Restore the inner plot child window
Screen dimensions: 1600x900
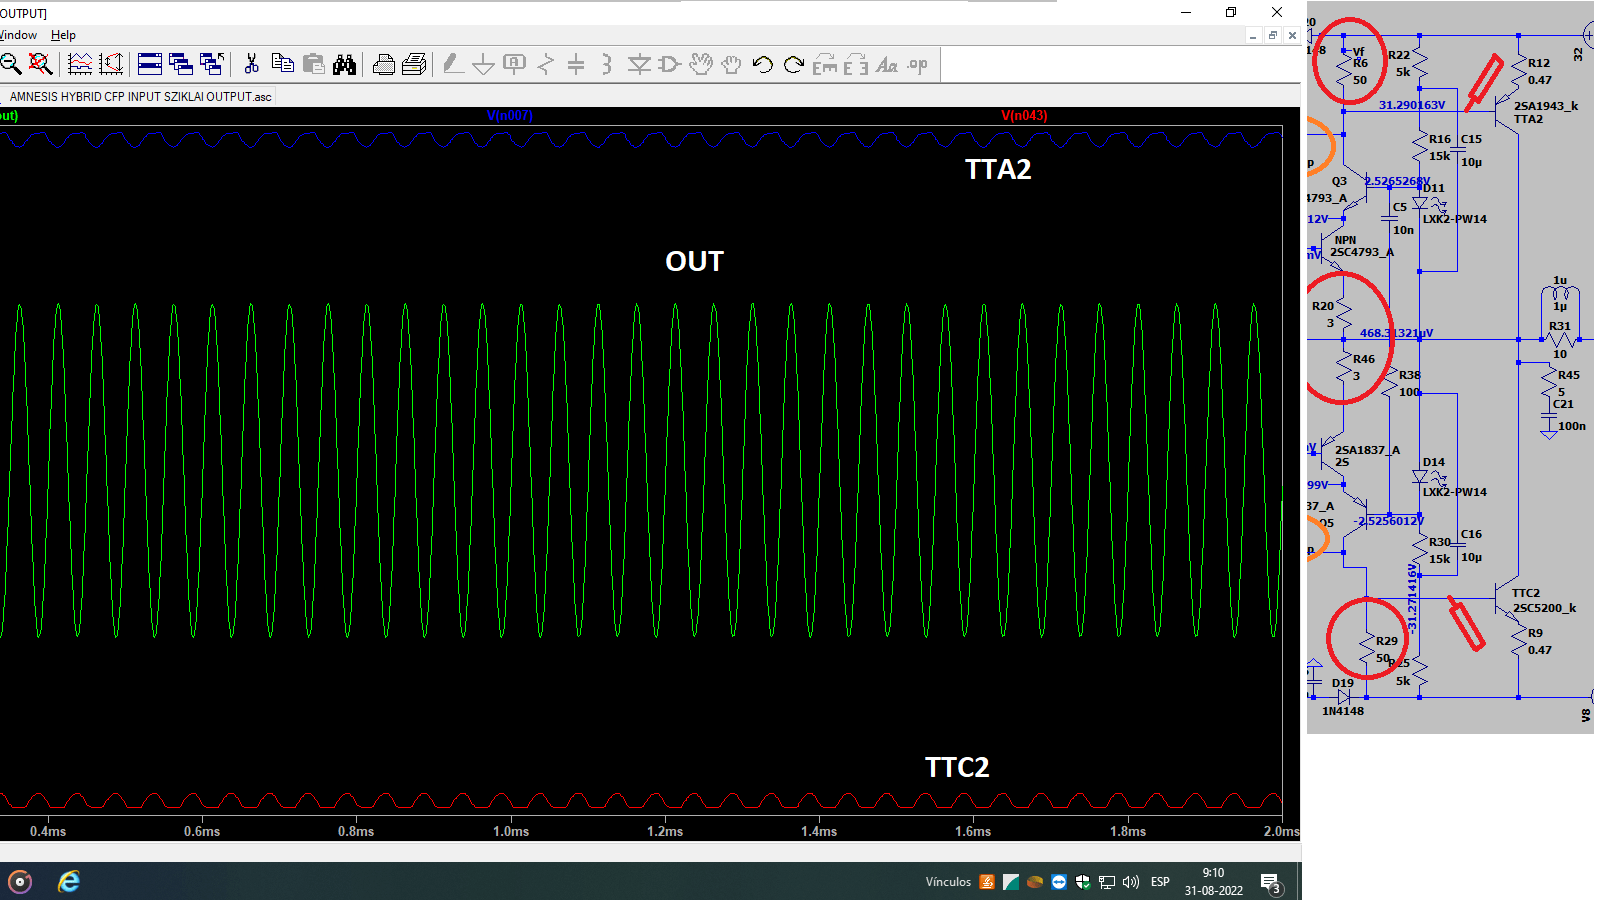1273,36
